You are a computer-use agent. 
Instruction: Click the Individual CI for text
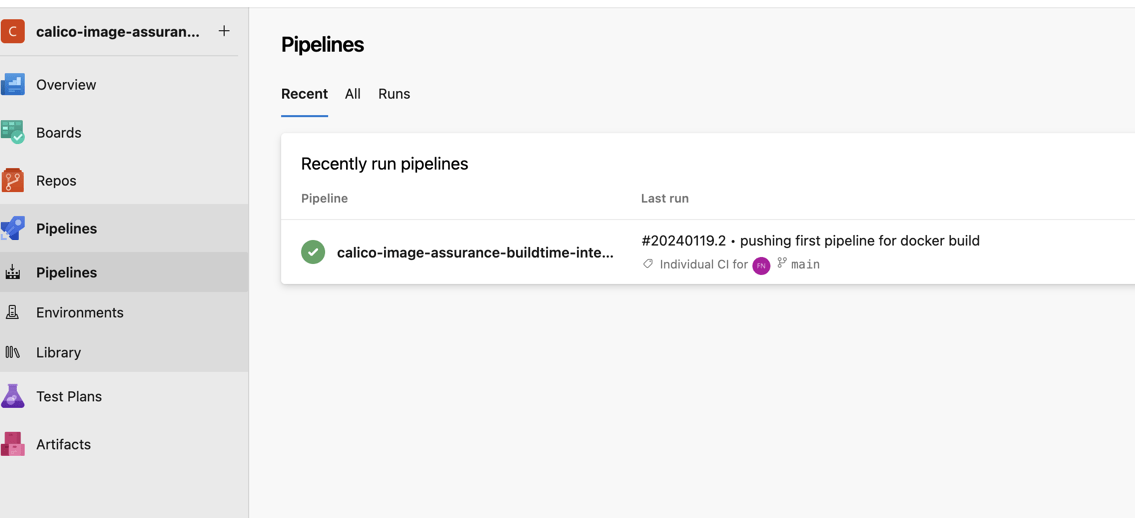tap(704, 264)
